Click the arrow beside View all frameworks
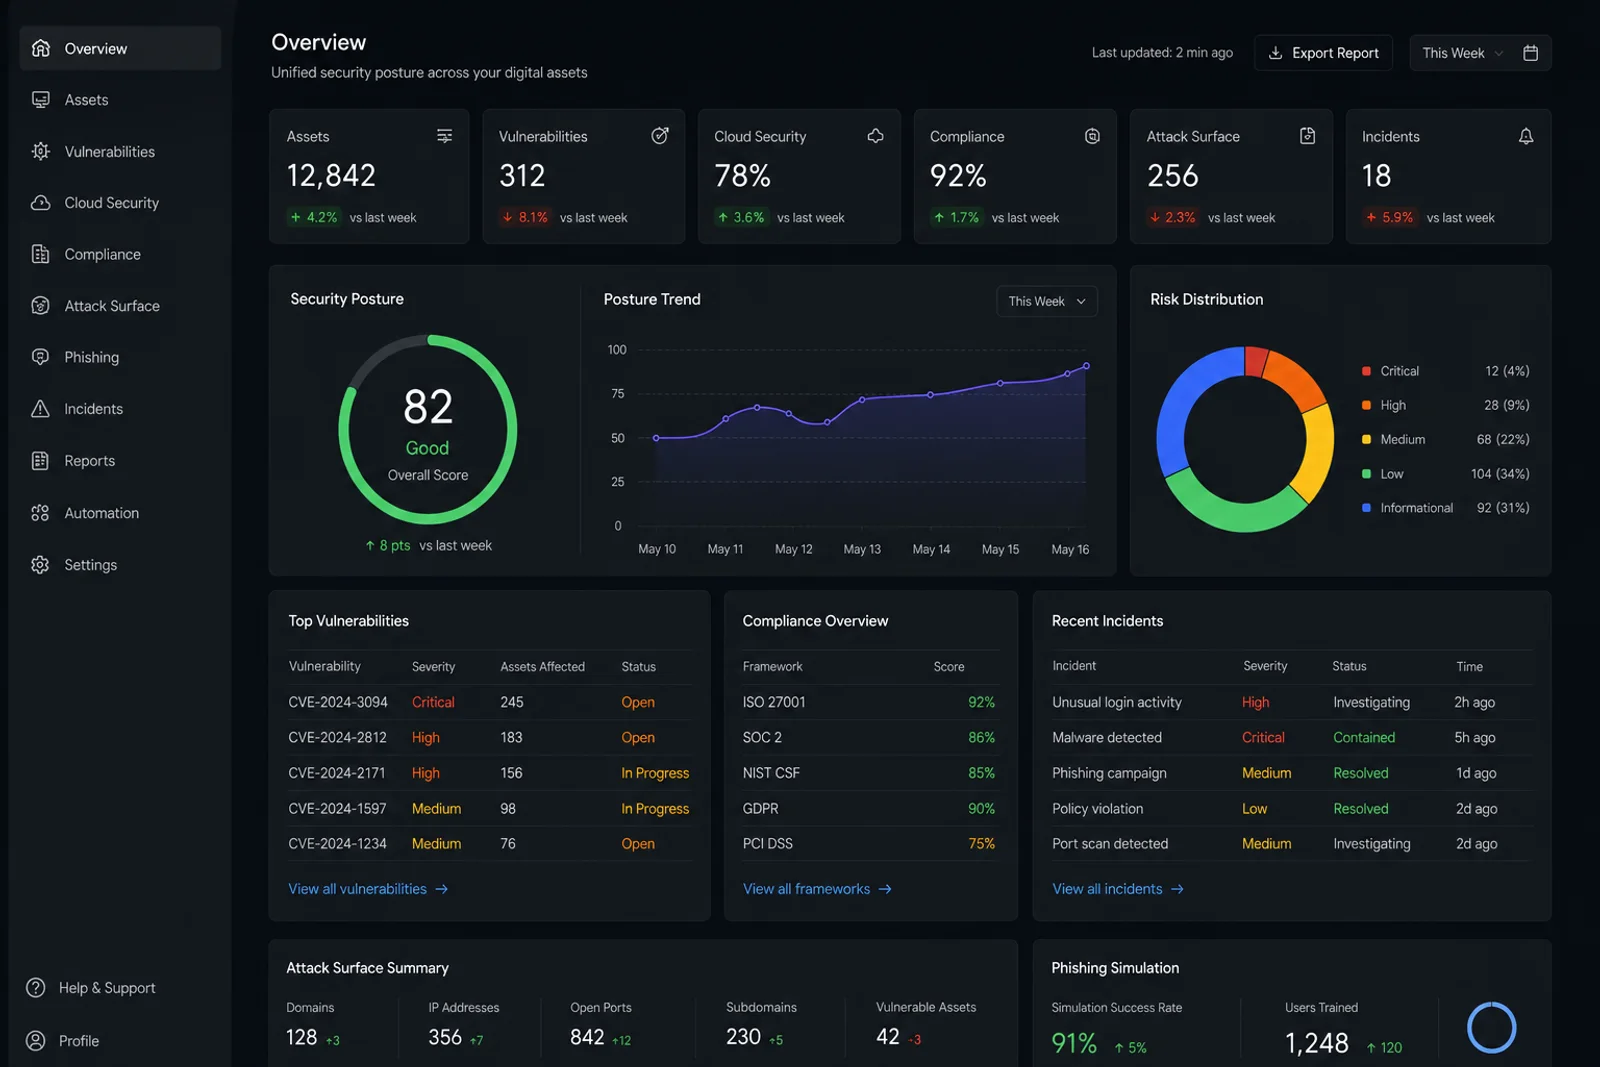This screenshot has width=1600, height=1067. pos(885,889)
